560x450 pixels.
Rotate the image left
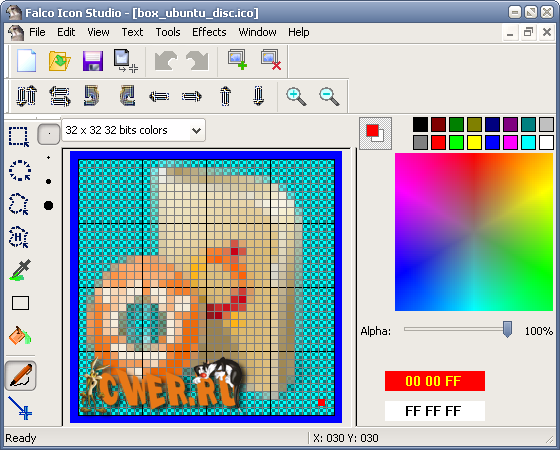click(92, 95)
